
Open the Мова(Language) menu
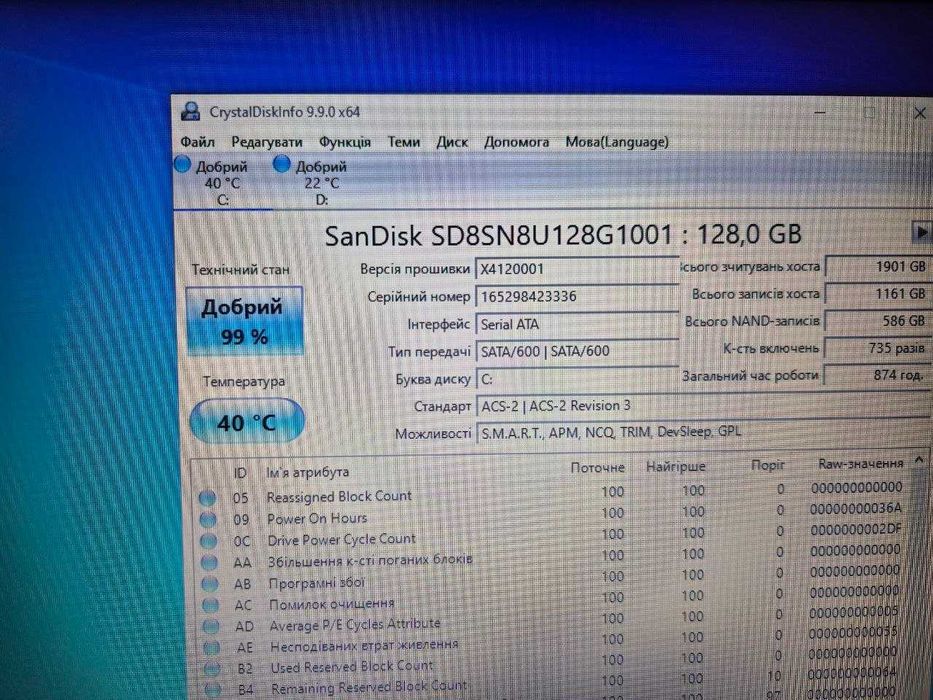617,142
